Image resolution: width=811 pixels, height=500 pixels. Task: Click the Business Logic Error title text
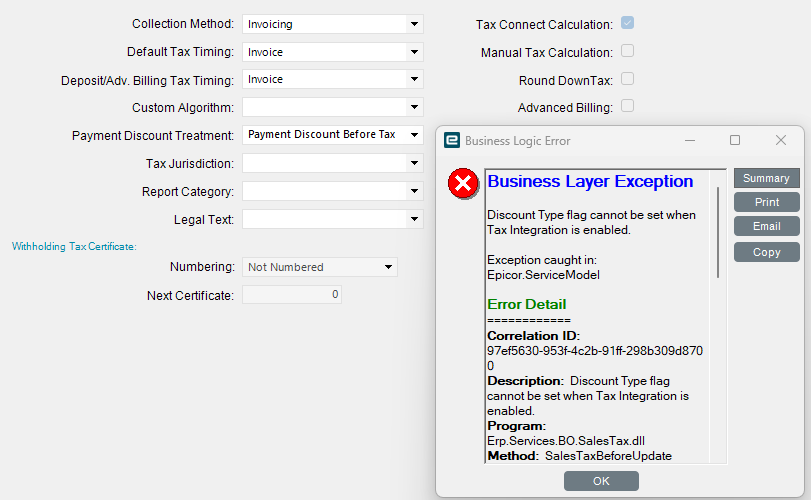[517, 141]
